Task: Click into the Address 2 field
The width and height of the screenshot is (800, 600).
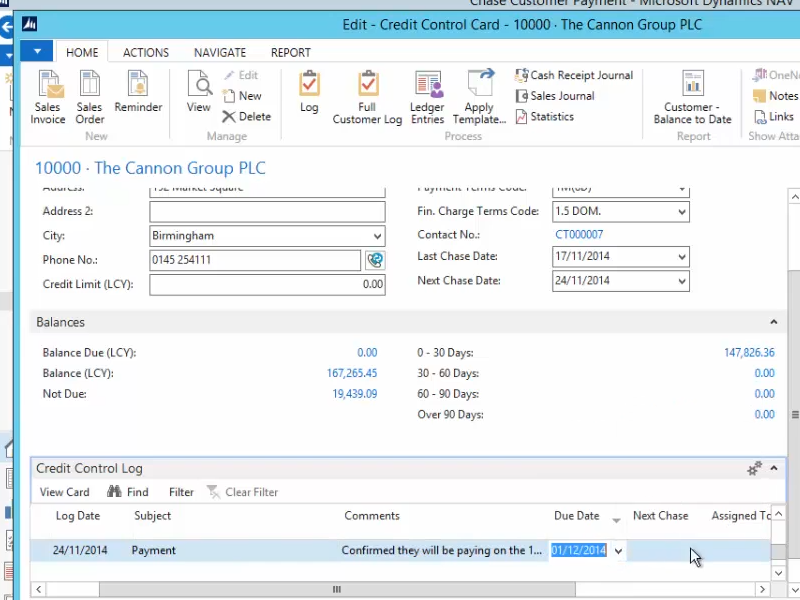Action: 267,212
